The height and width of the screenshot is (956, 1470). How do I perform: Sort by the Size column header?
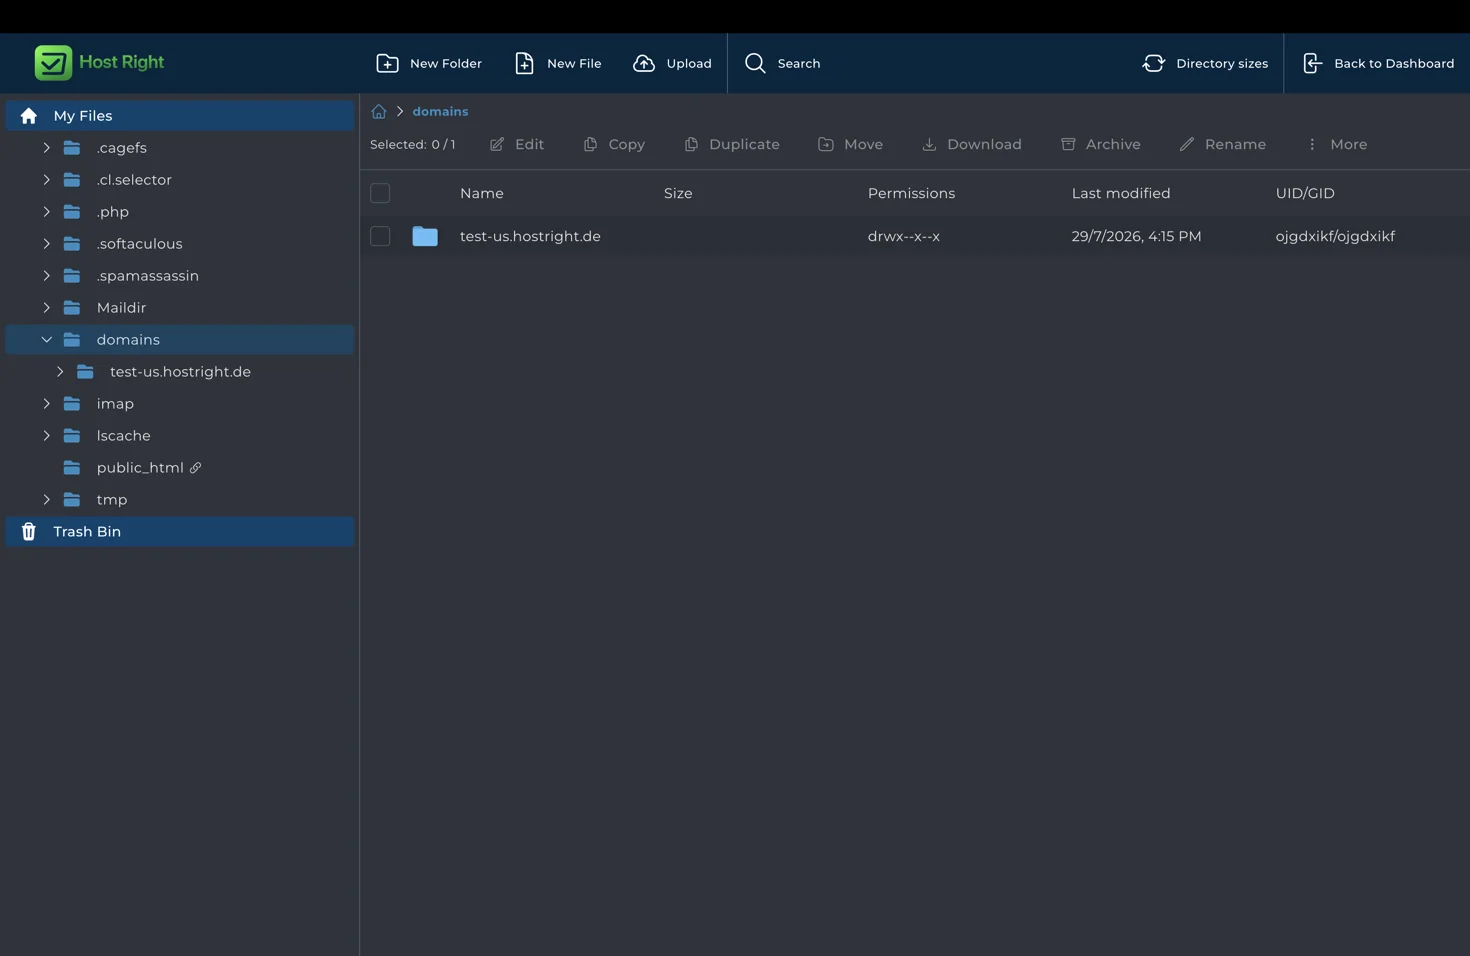678,193
